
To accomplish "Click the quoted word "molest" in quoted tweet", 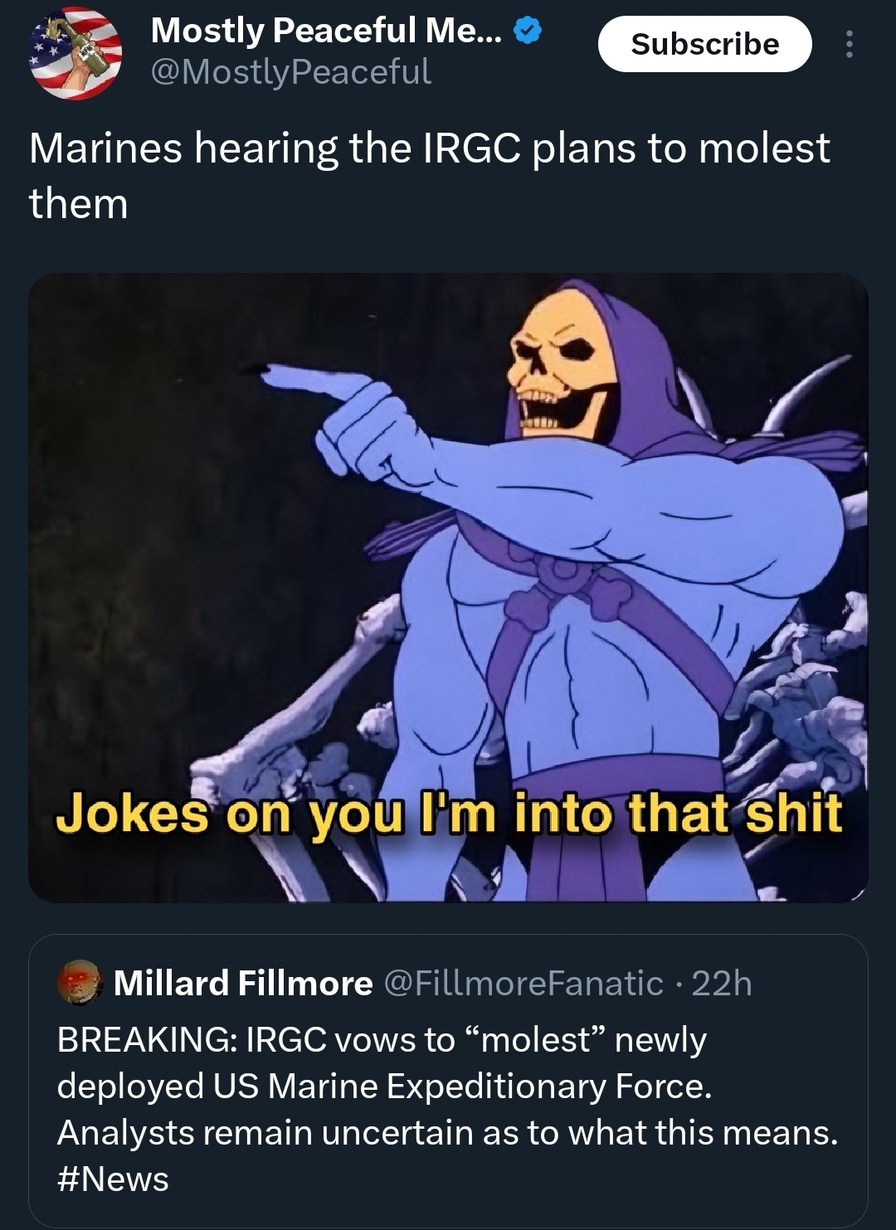I will coord(533,1040).
